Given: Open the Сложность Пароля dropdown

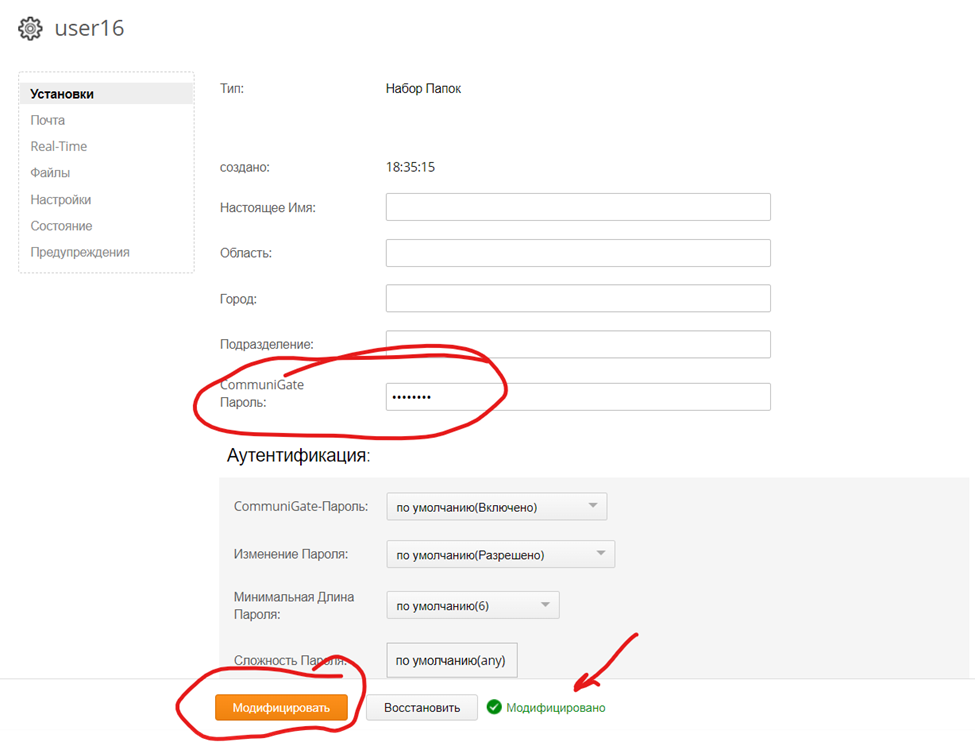Looking at the screenshot, I should pyautogui.click(x=451, y=660).
